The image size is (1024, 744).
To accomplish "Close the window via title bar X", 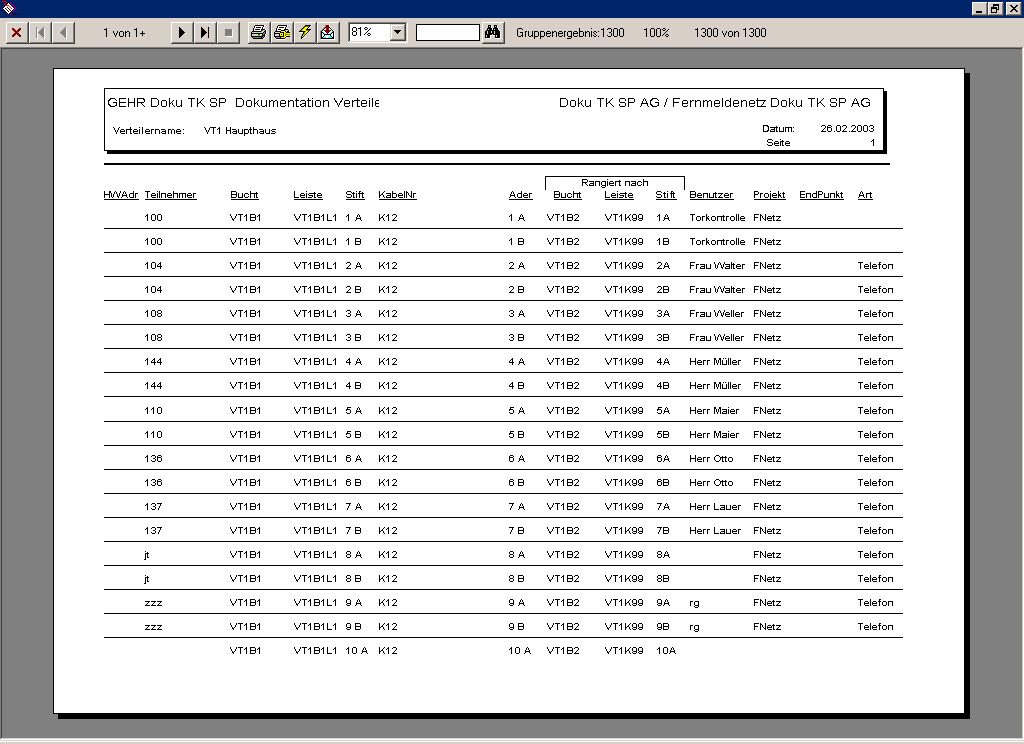I will tap(1012, 8).
